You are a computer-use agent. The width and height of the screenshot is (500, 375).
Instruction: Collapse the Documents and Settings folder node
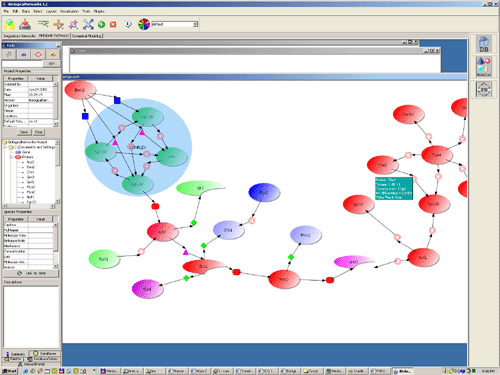[5, 147]
